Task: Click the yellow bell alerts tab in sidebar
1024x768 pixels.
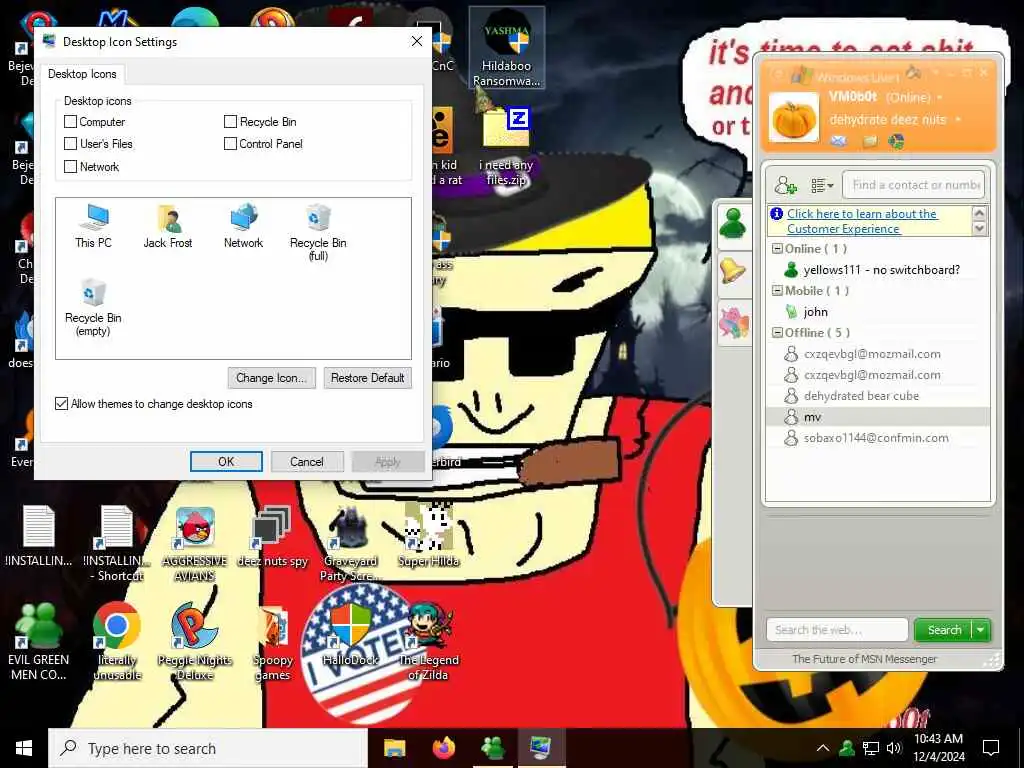Action: coord(733,272)
